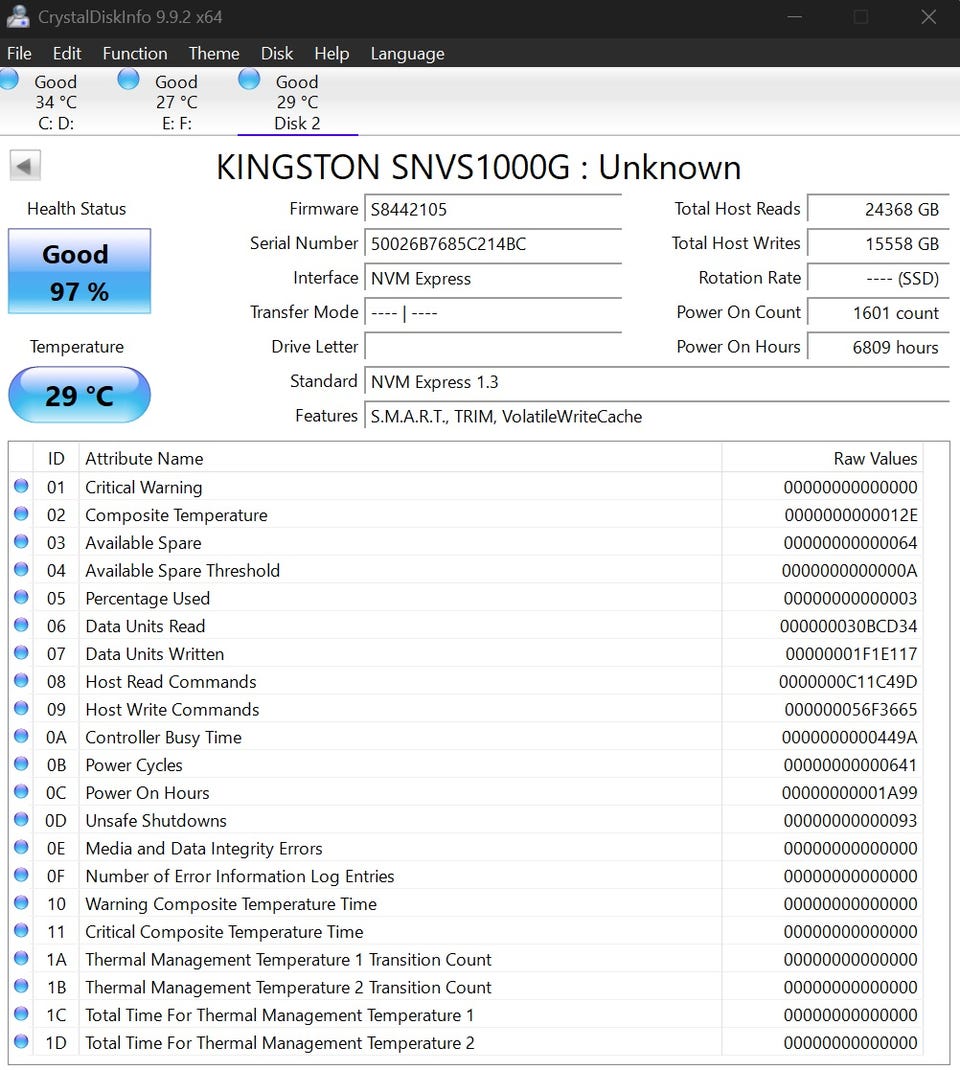Click status orb for Percentage Used row
Viewport: 960px width, 1070px height.
(21, 597)
